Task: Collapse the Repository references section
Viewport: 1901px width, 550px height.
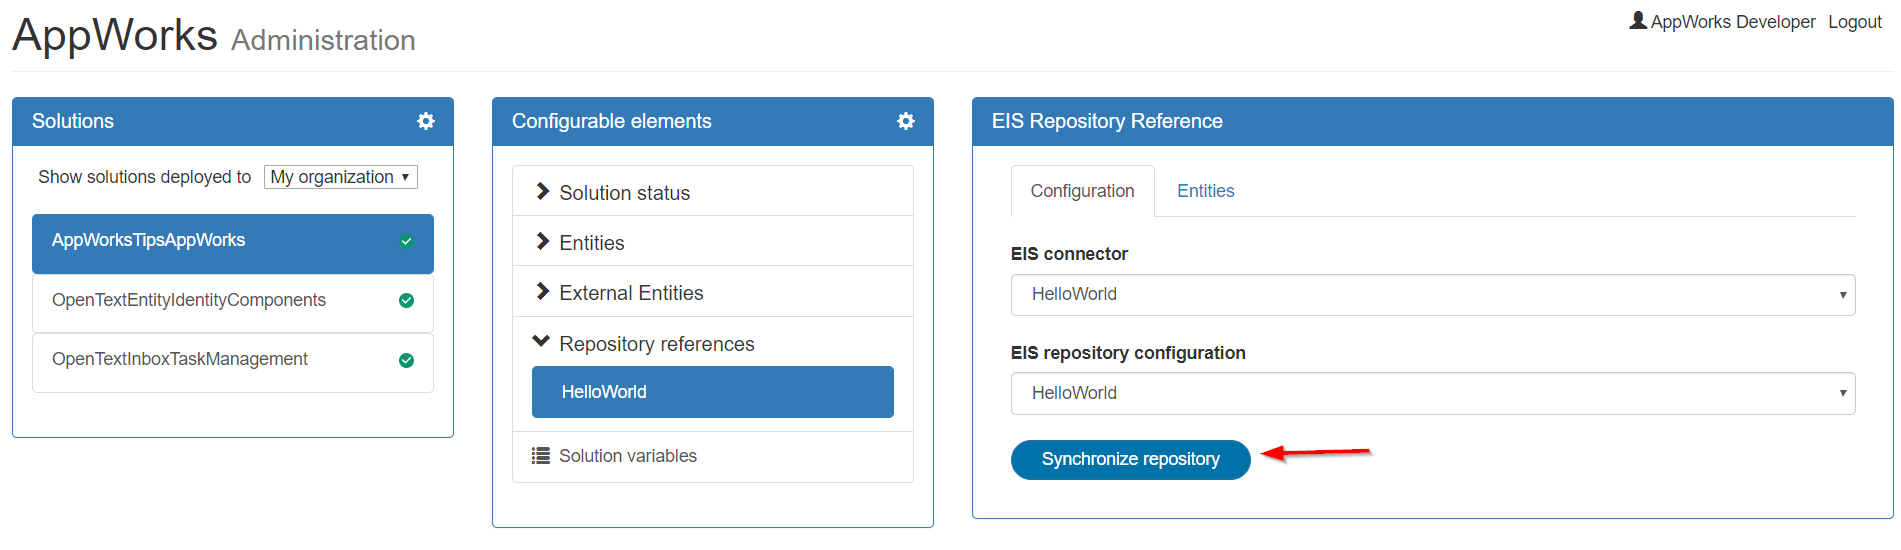Action: coord(542,343)
